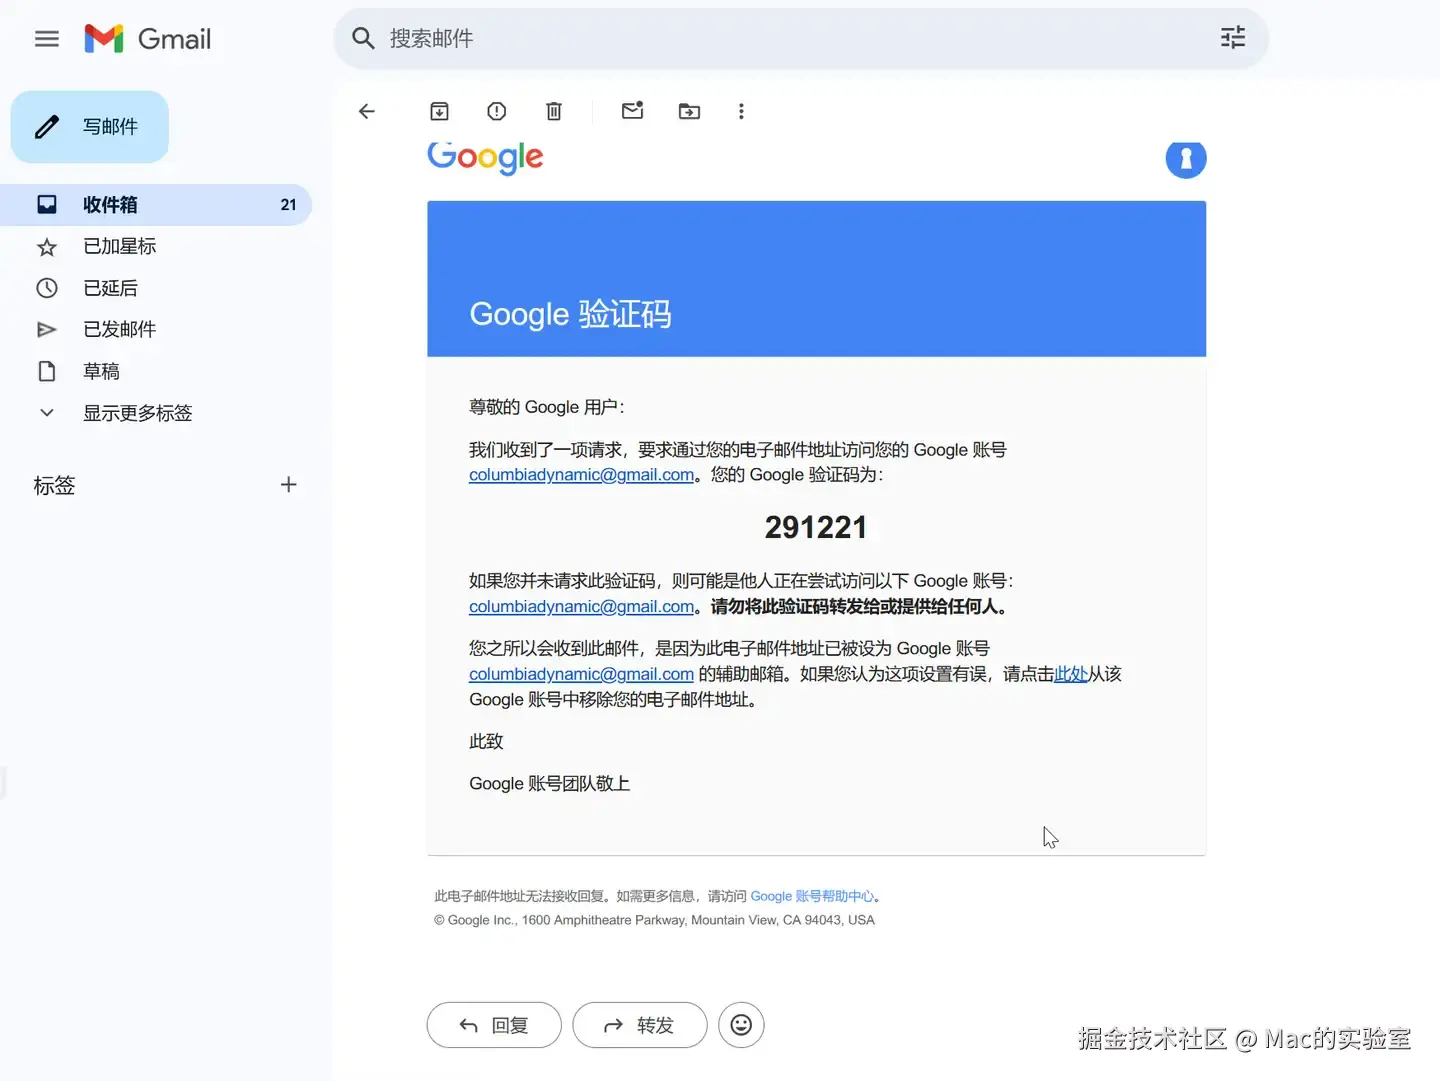Click first columbiadynamic@gmail.com link after 账号
This screenshot has height=1081, width=1440.
[x=581, y=475]
